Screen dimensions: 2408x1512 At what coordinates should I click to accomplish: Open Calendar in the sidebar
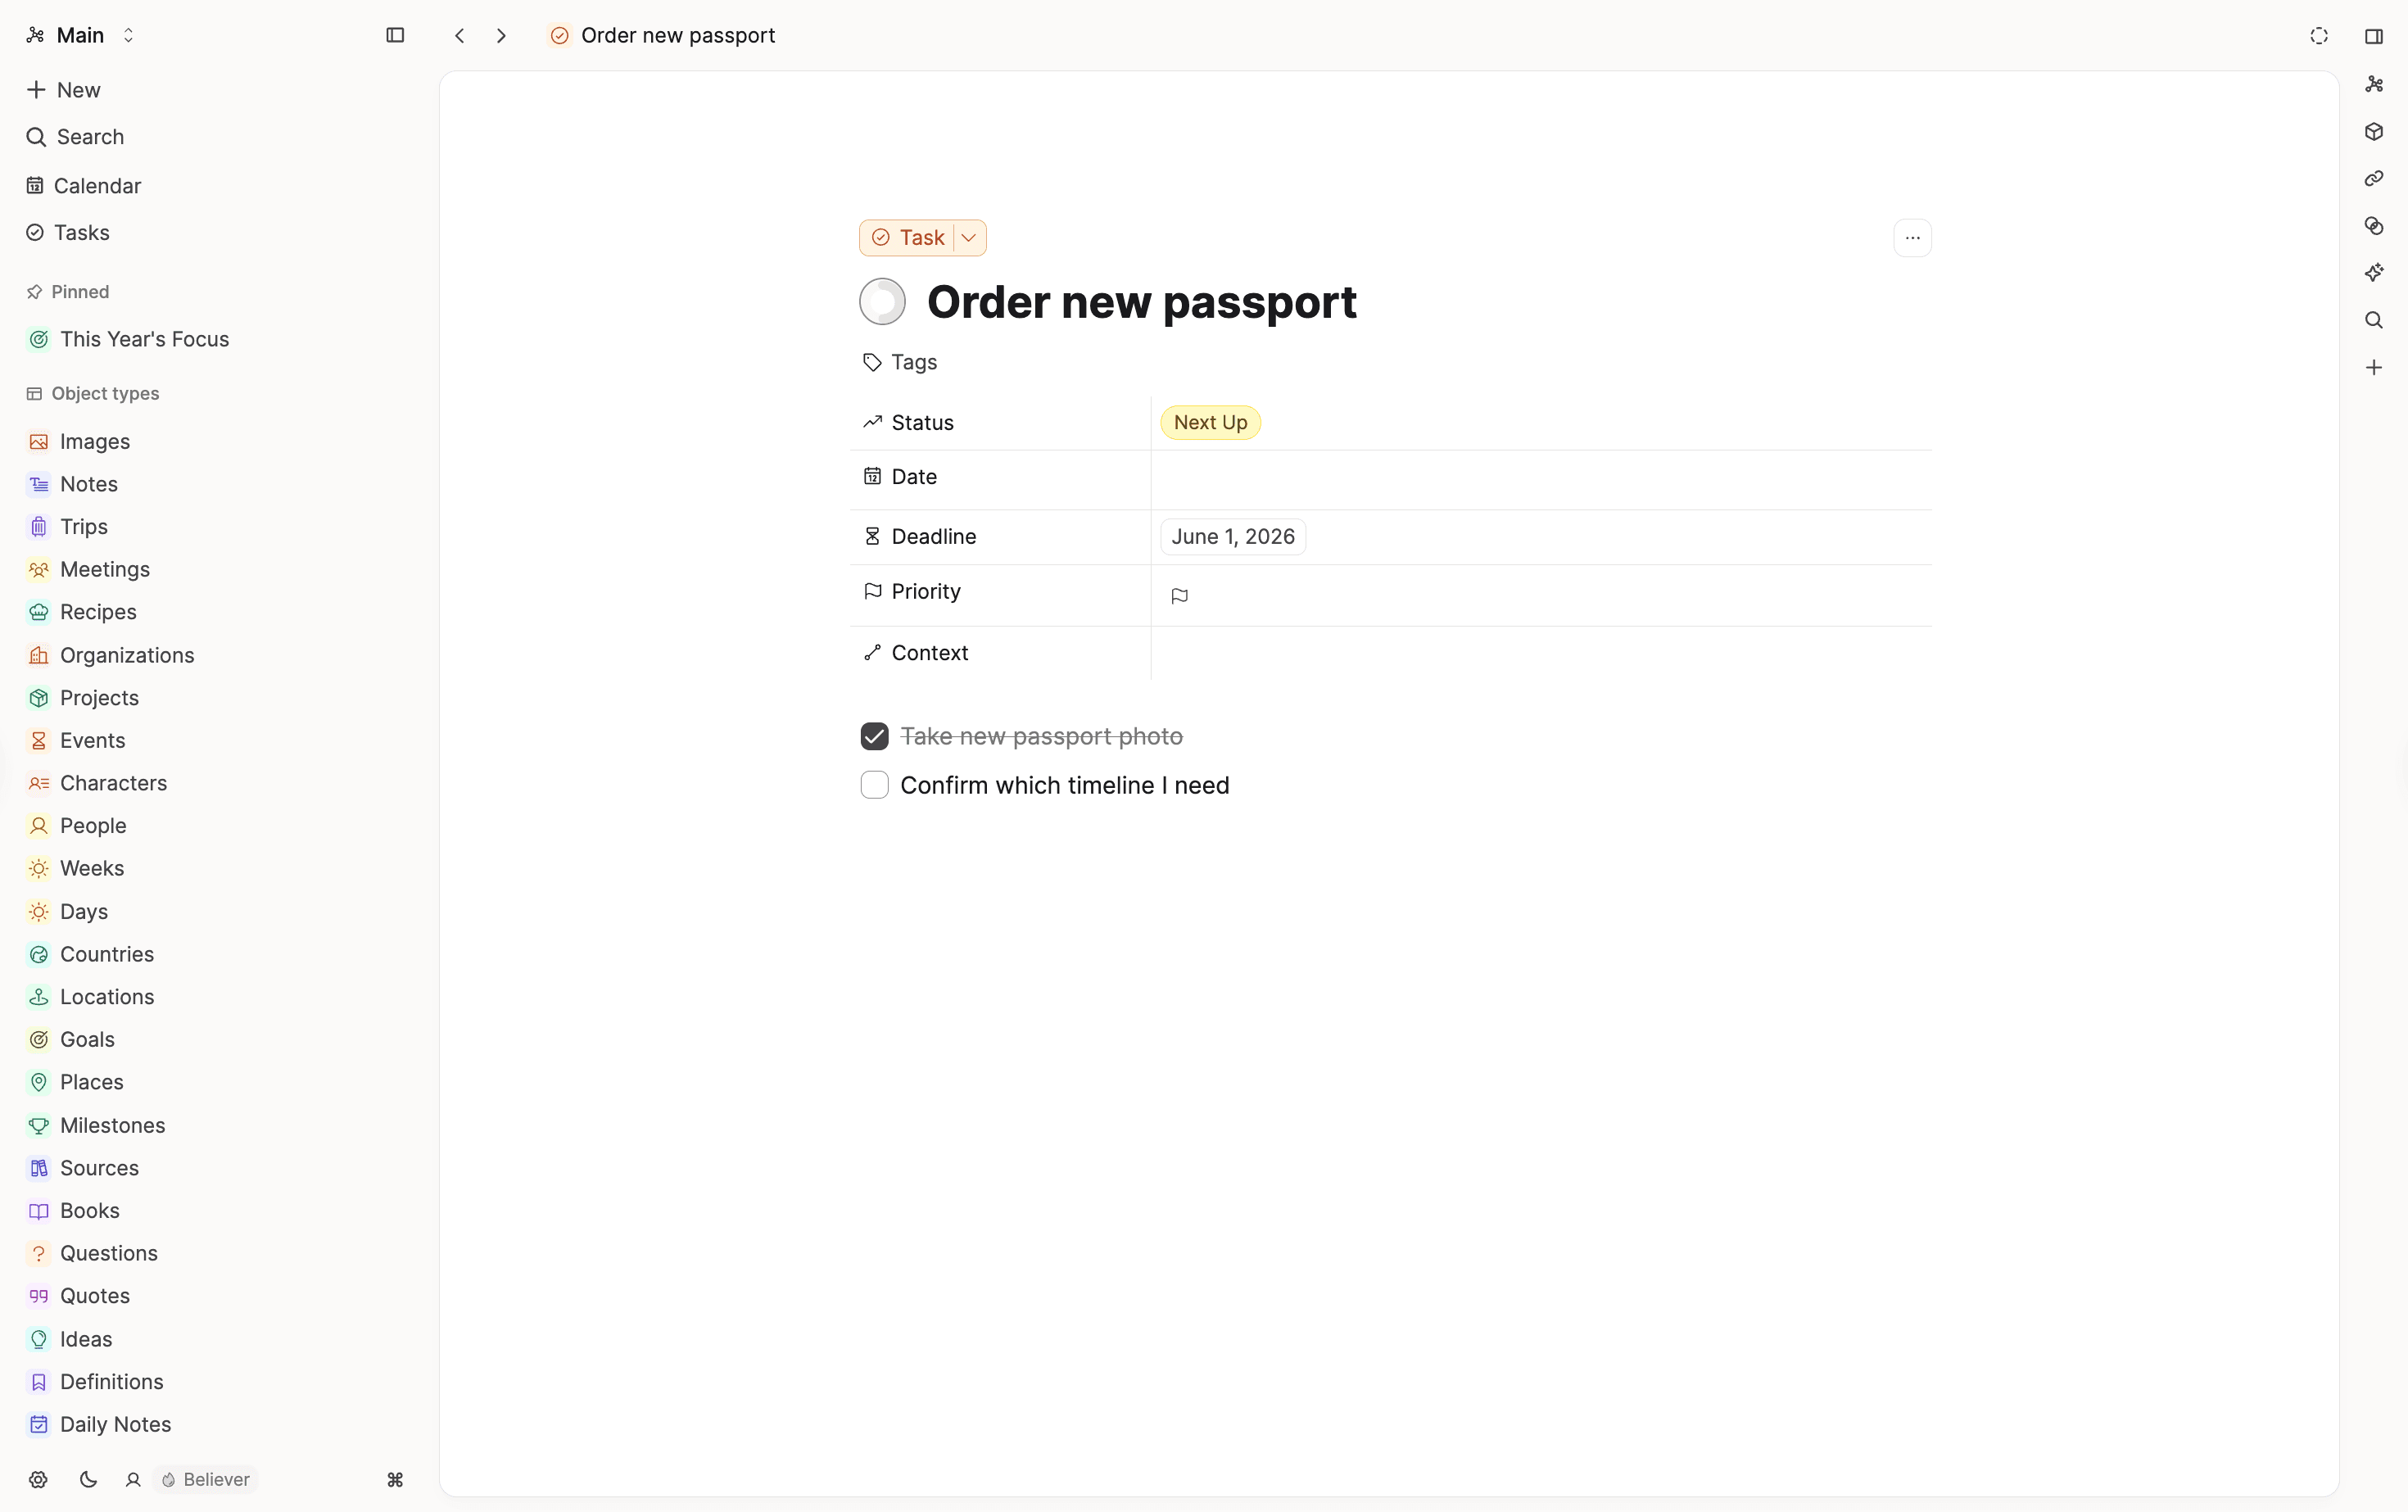click(x=97, y=186)
